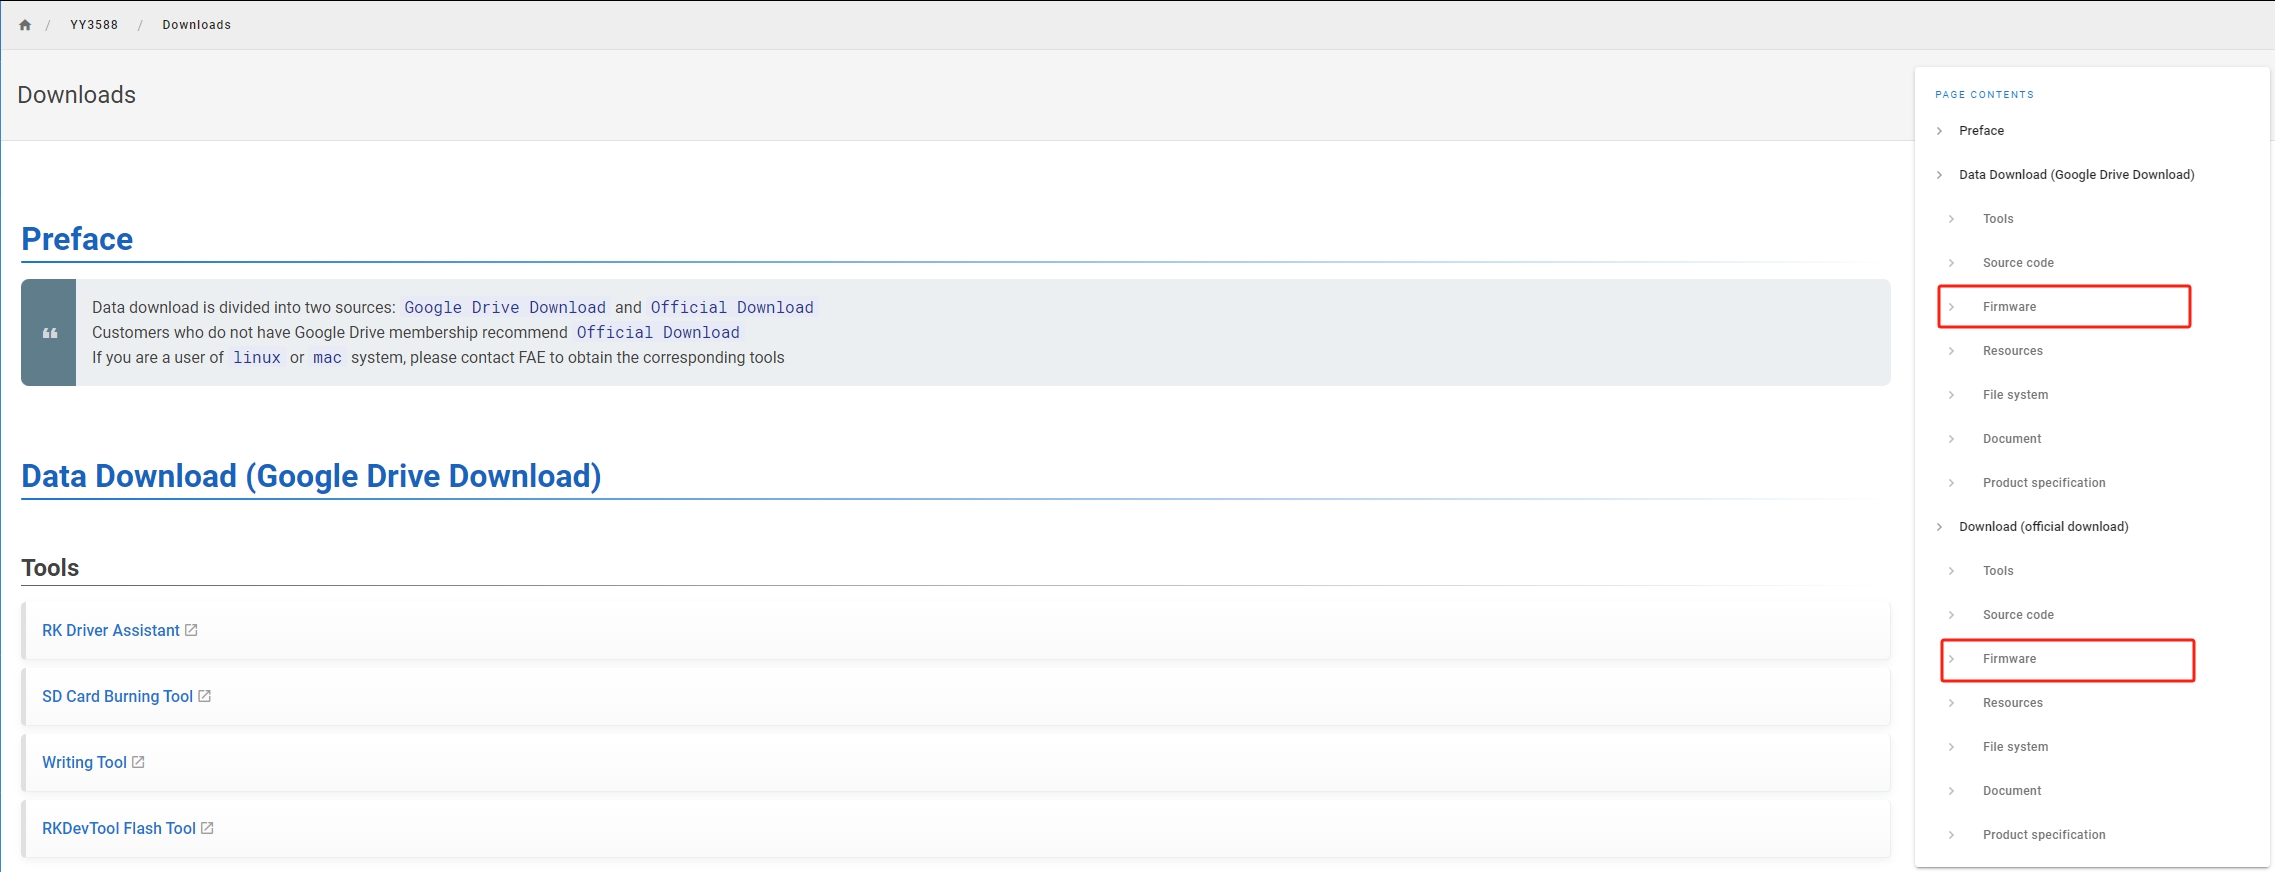This screenshot has width=2275, height=872.
Task: Expand chevron beside Data Download (Google Drive Download)
Action: tap(1940, 175)
